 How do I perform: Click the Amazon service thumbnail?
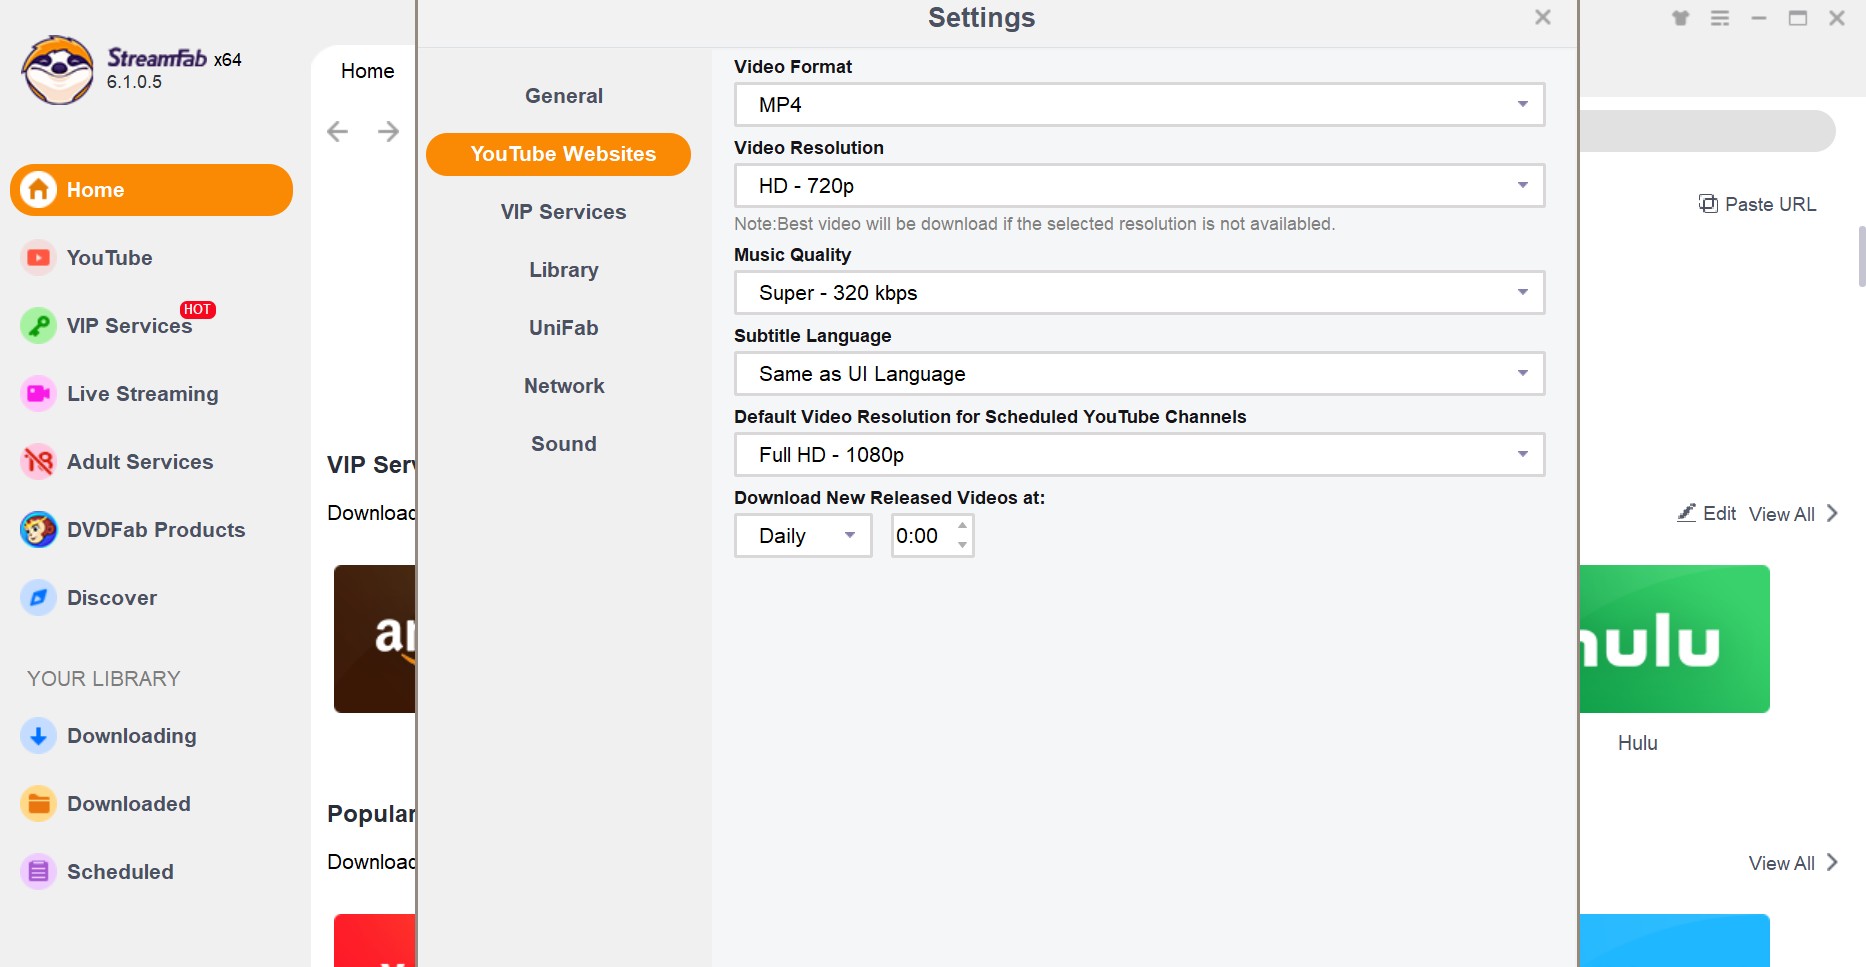coord(375,639)
